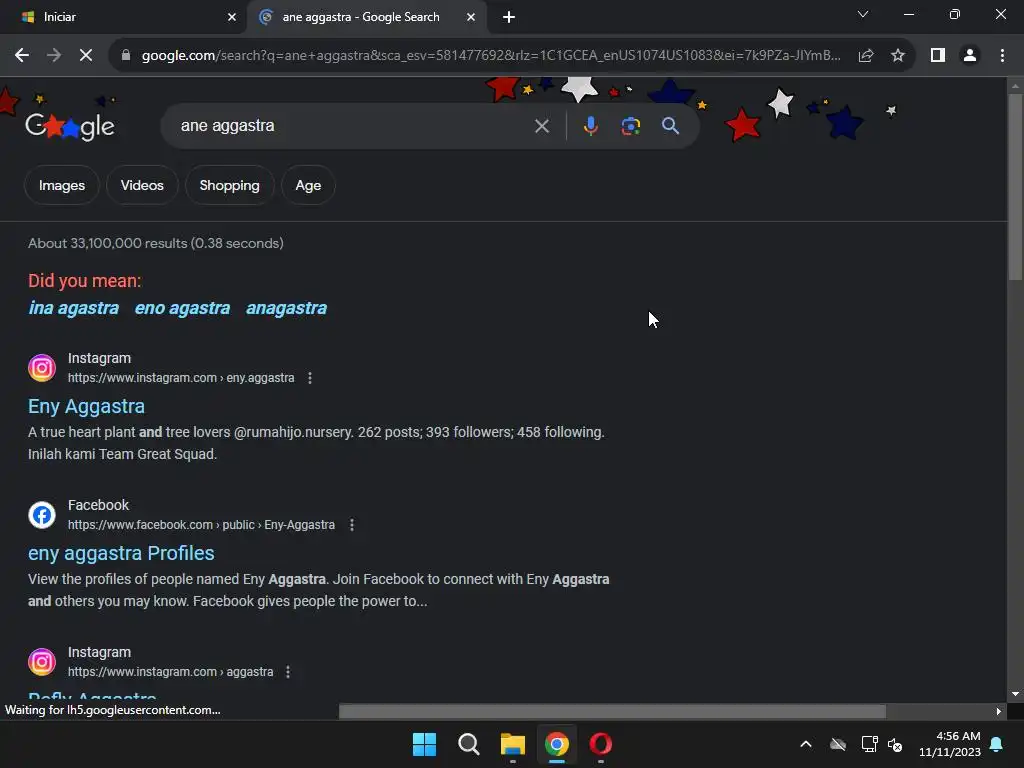The image size is (1024, 768).
Task: Open the Chrome side panel
Action: pos(938,56)
